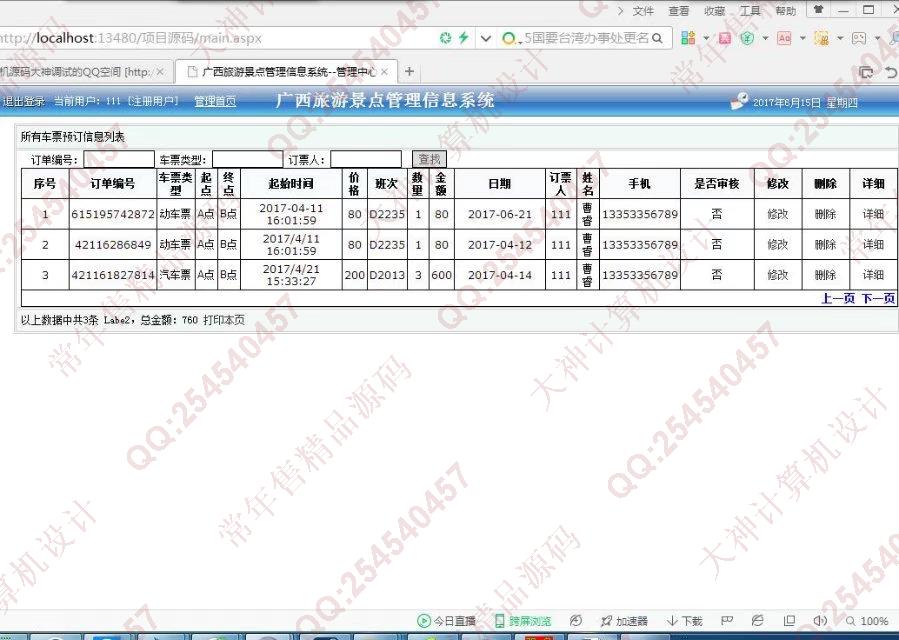Click the 加速器 rocket icon

click(x=606, y=621)
